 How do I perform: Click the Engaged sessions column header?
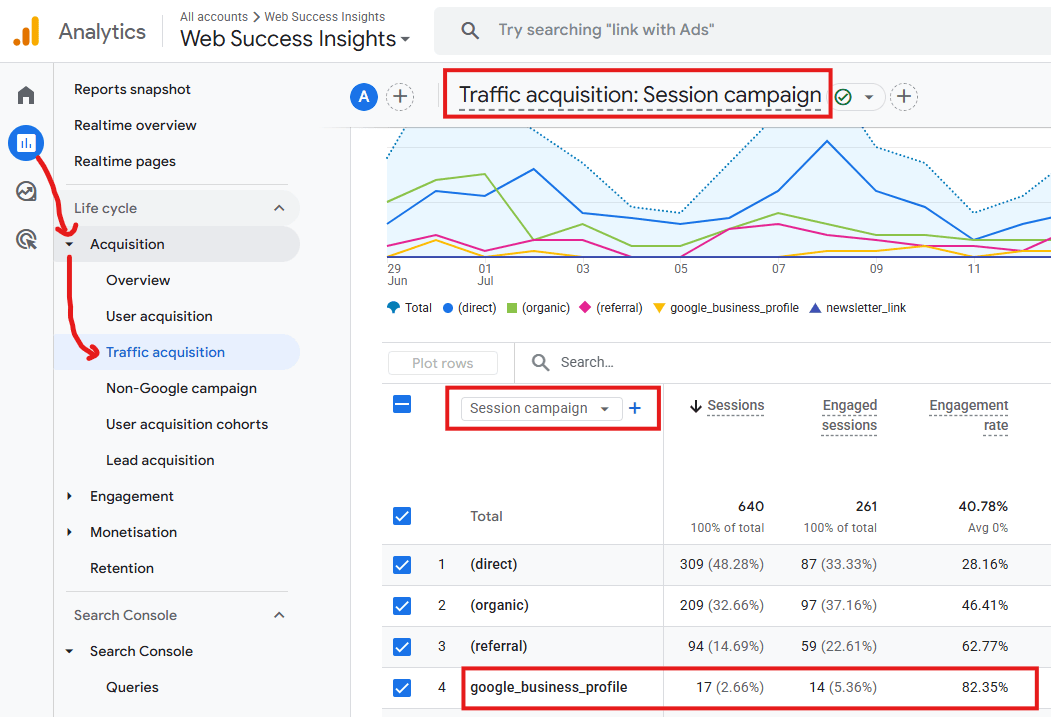[x=849, y=415]
